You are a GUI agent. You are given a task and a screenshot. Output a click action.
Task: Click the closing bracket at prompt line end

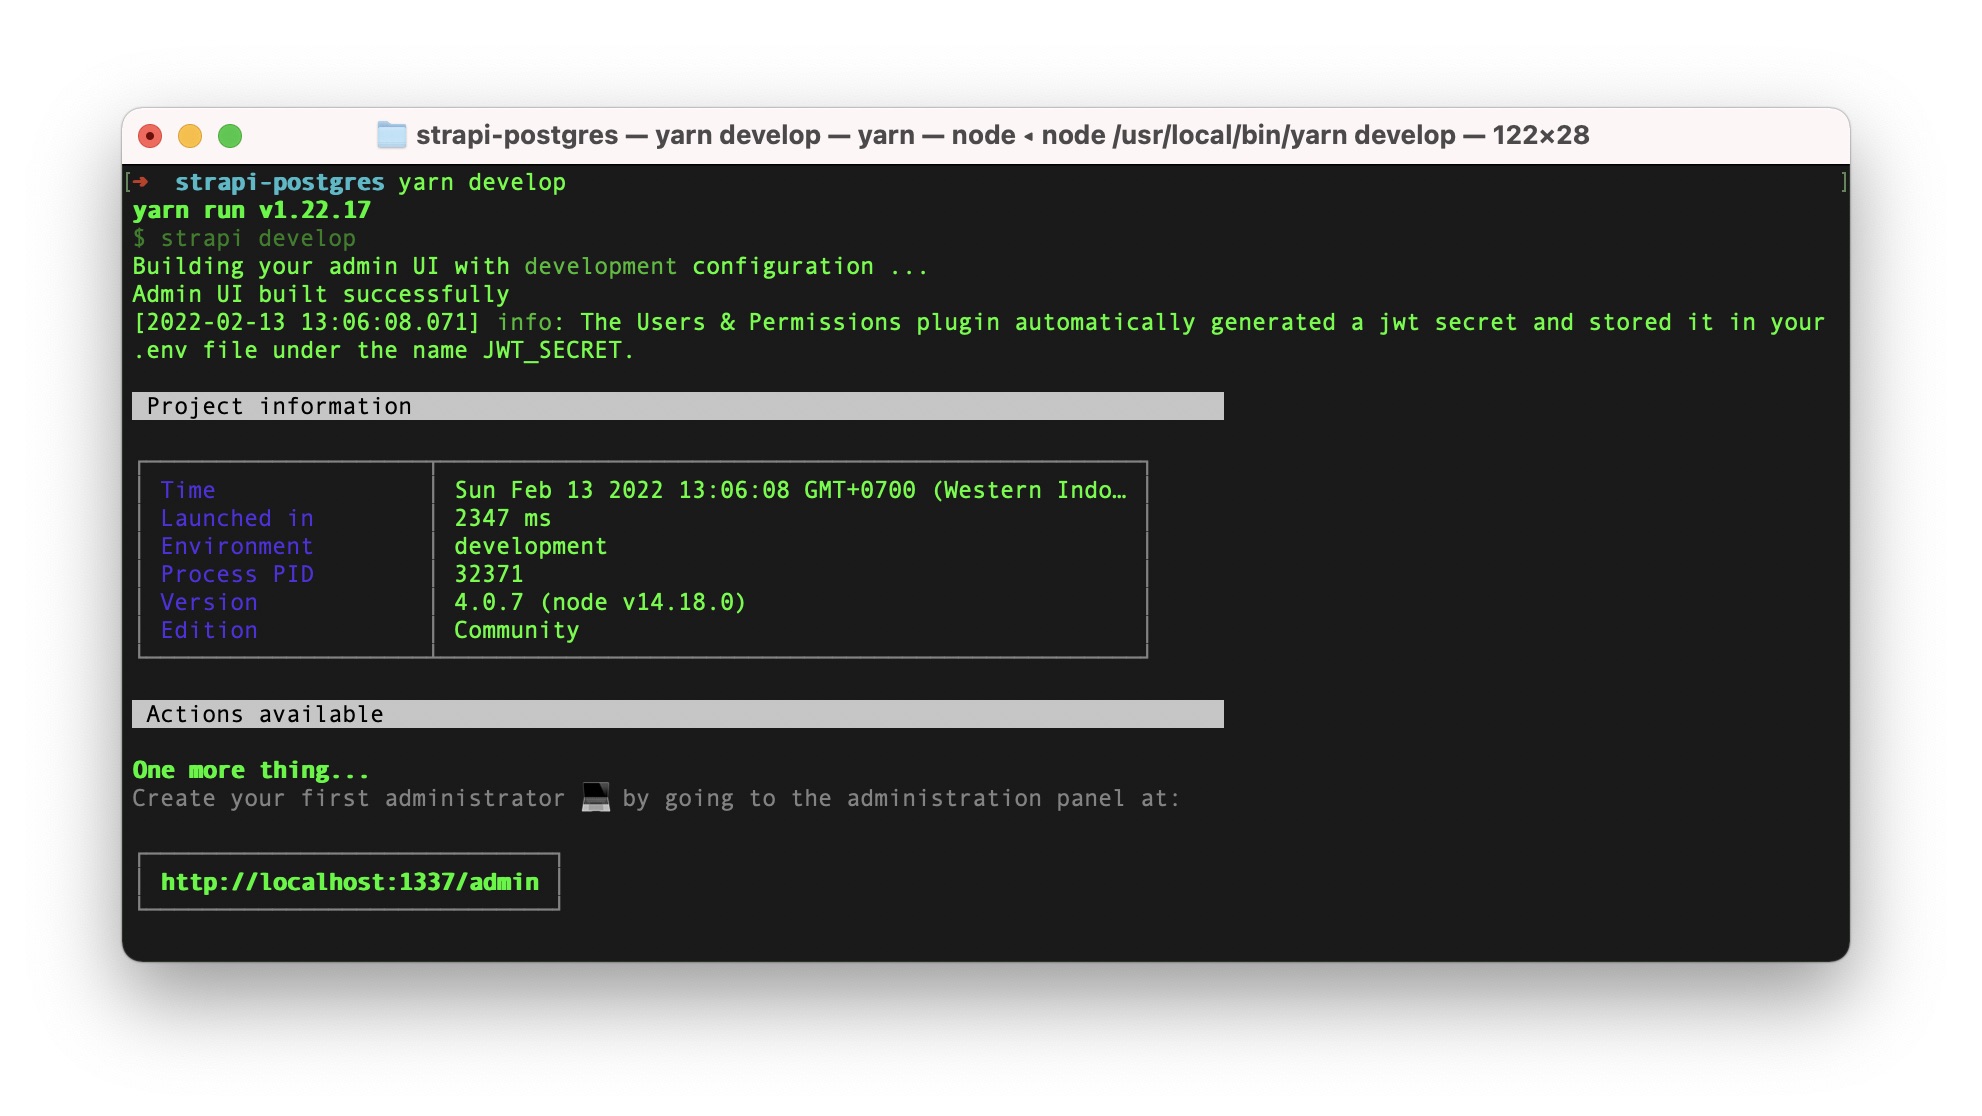pos(1842,182)
